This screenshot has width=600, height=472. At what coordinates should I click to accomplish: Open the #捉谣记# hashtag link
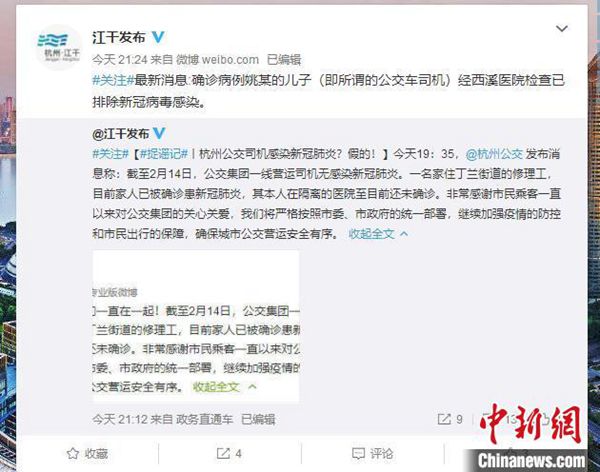[x=164, y=154]
